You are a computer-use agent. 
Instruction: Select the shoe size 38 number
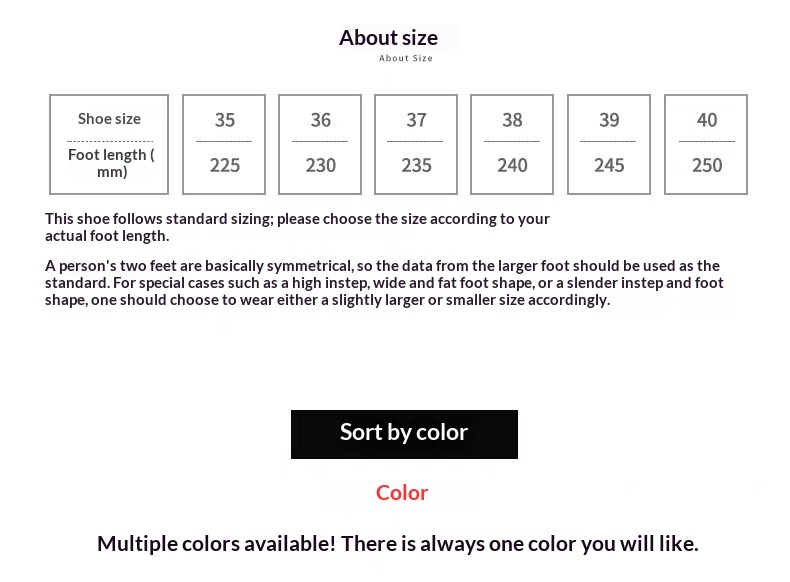point(512,120)
